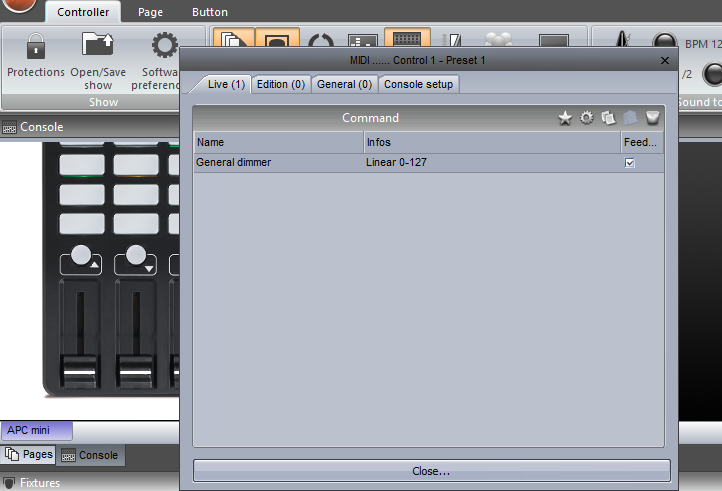Open the Page ribbon tab

pos(150,12)
